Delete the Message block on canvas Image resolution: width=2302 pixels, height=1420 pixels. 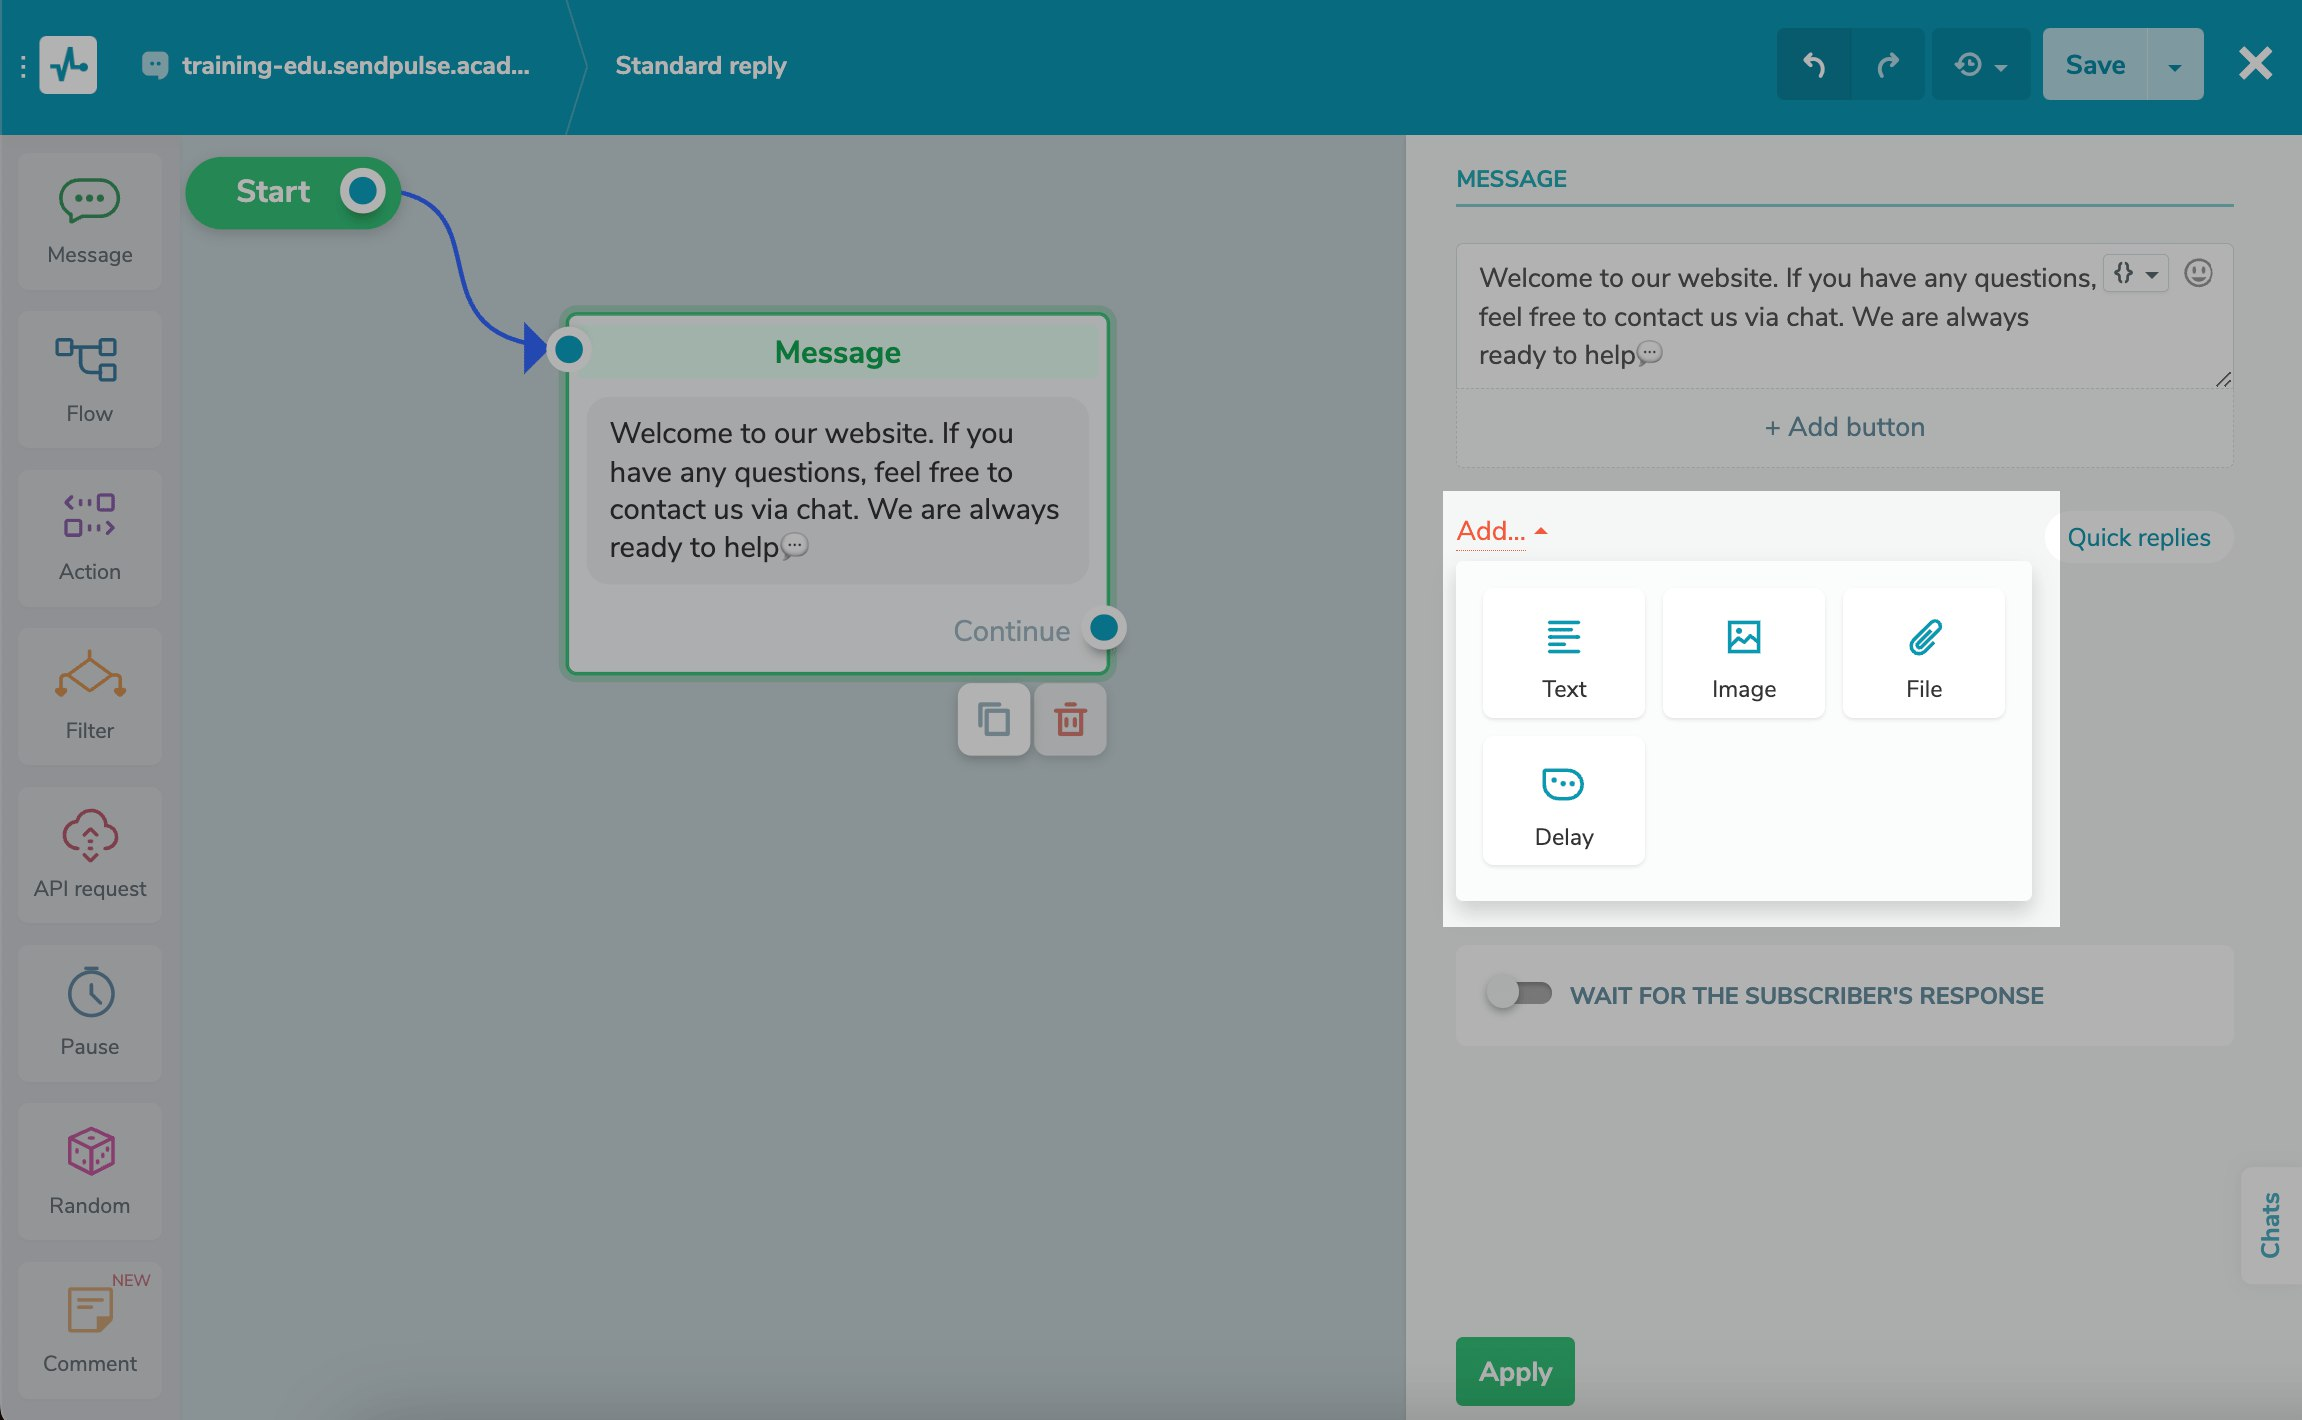pos(1069,719)
